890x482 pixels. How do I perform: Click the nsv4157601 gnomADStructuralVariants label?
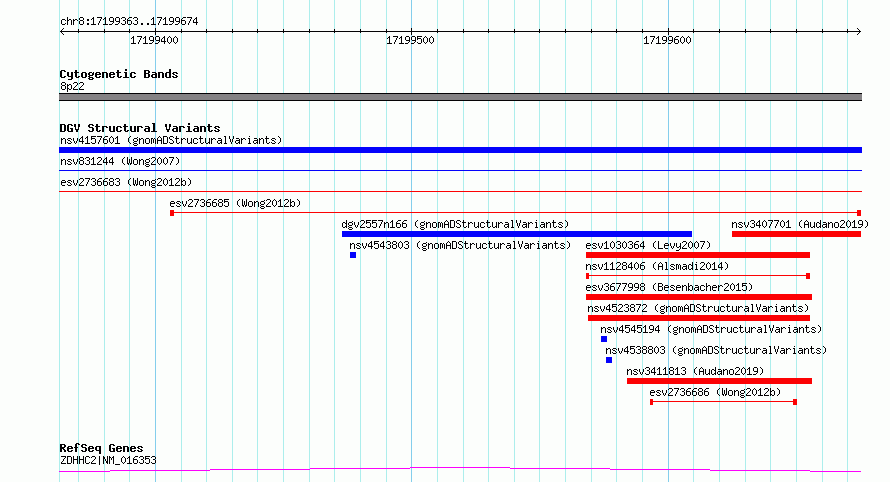point(171,140)
